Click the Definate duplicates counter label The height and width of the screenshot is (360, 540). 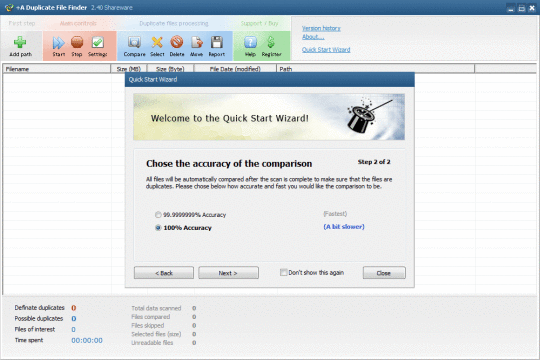point(39,308)
